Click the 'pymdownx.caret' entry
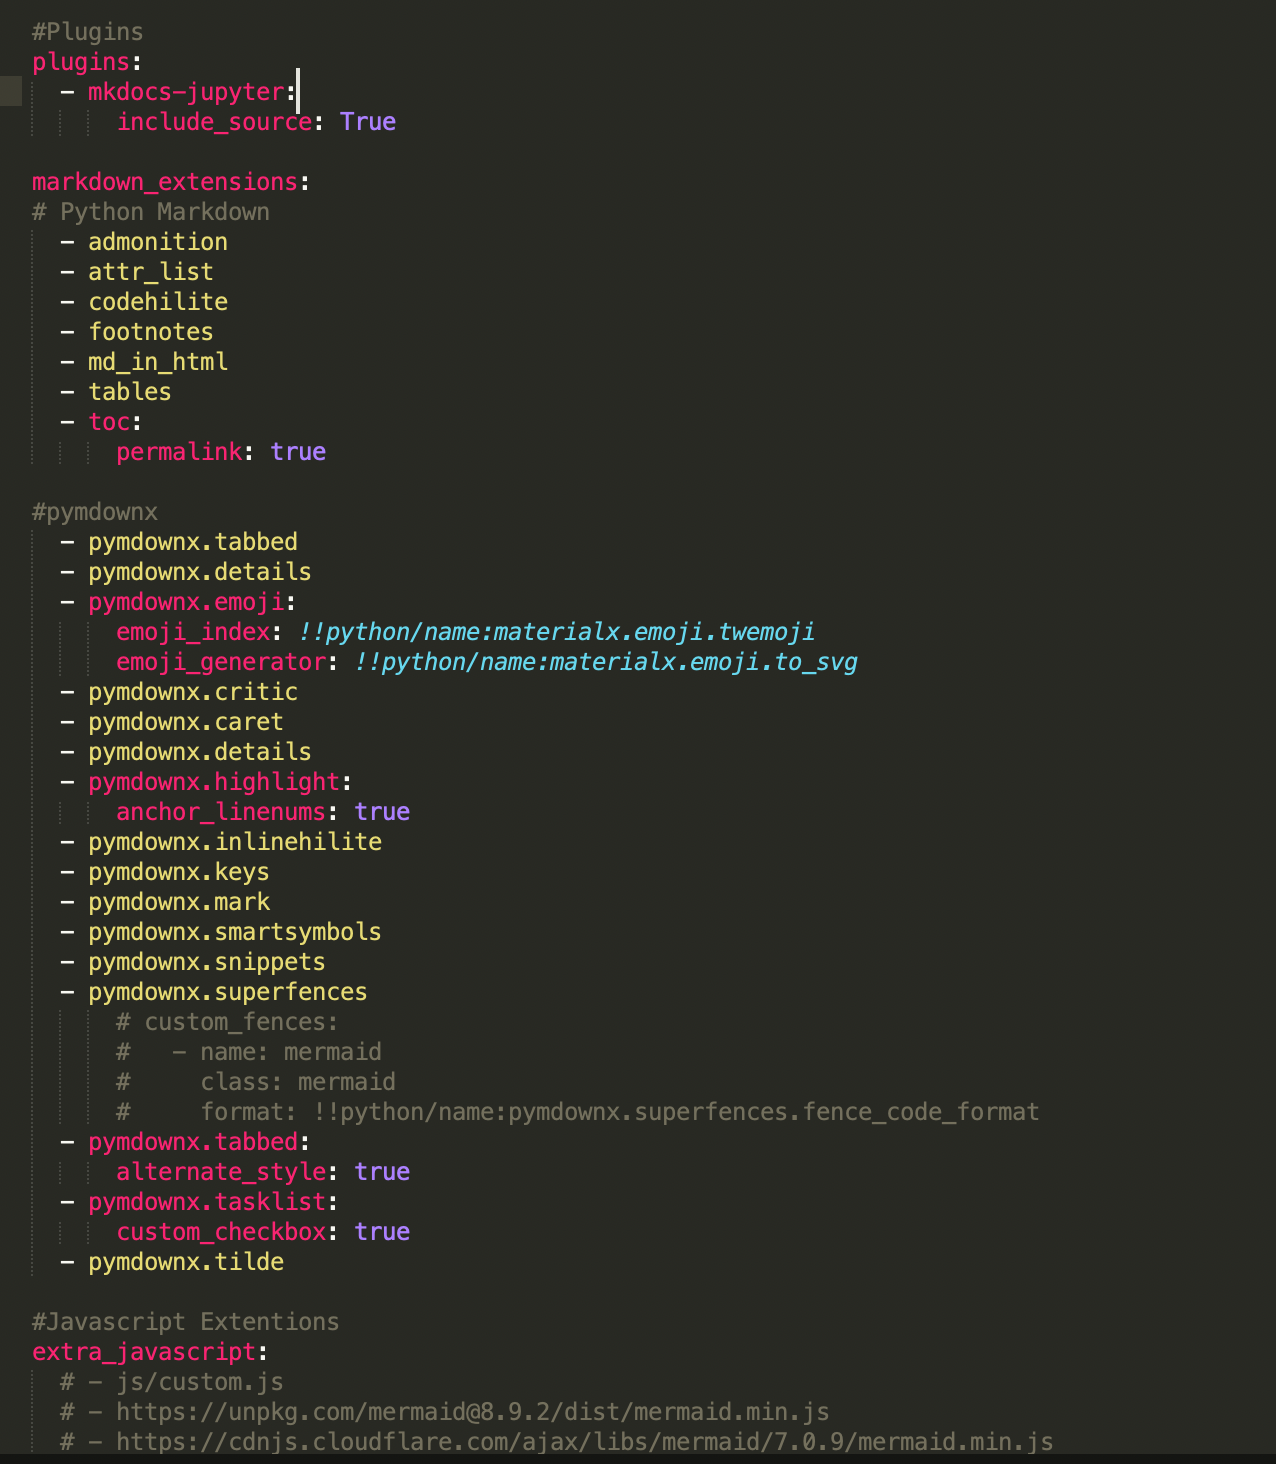The width and height of the screenshot is (1276, 1464). pyautogui.click(x=186, y=722)
